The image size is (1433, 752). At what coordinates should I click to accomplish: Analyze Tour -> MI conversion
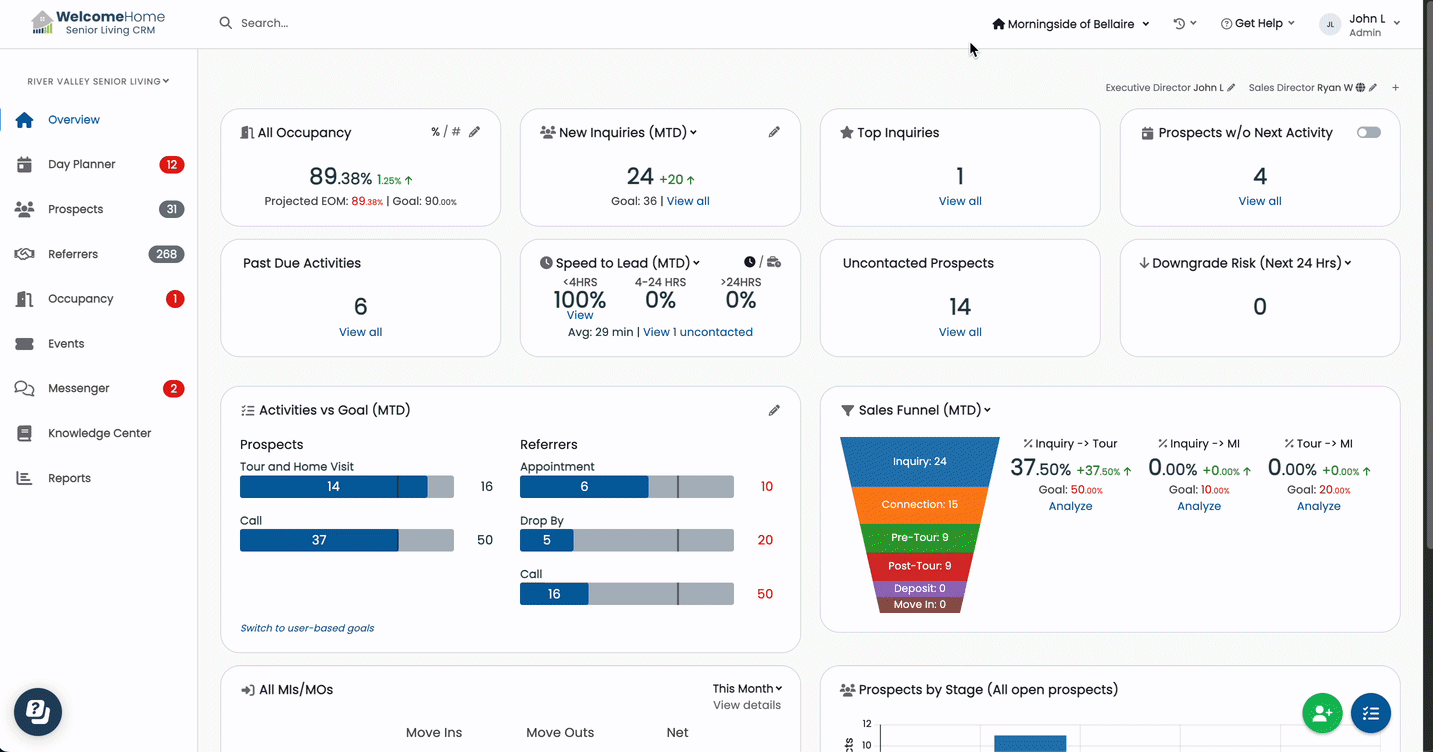(x=1319, y=506)
